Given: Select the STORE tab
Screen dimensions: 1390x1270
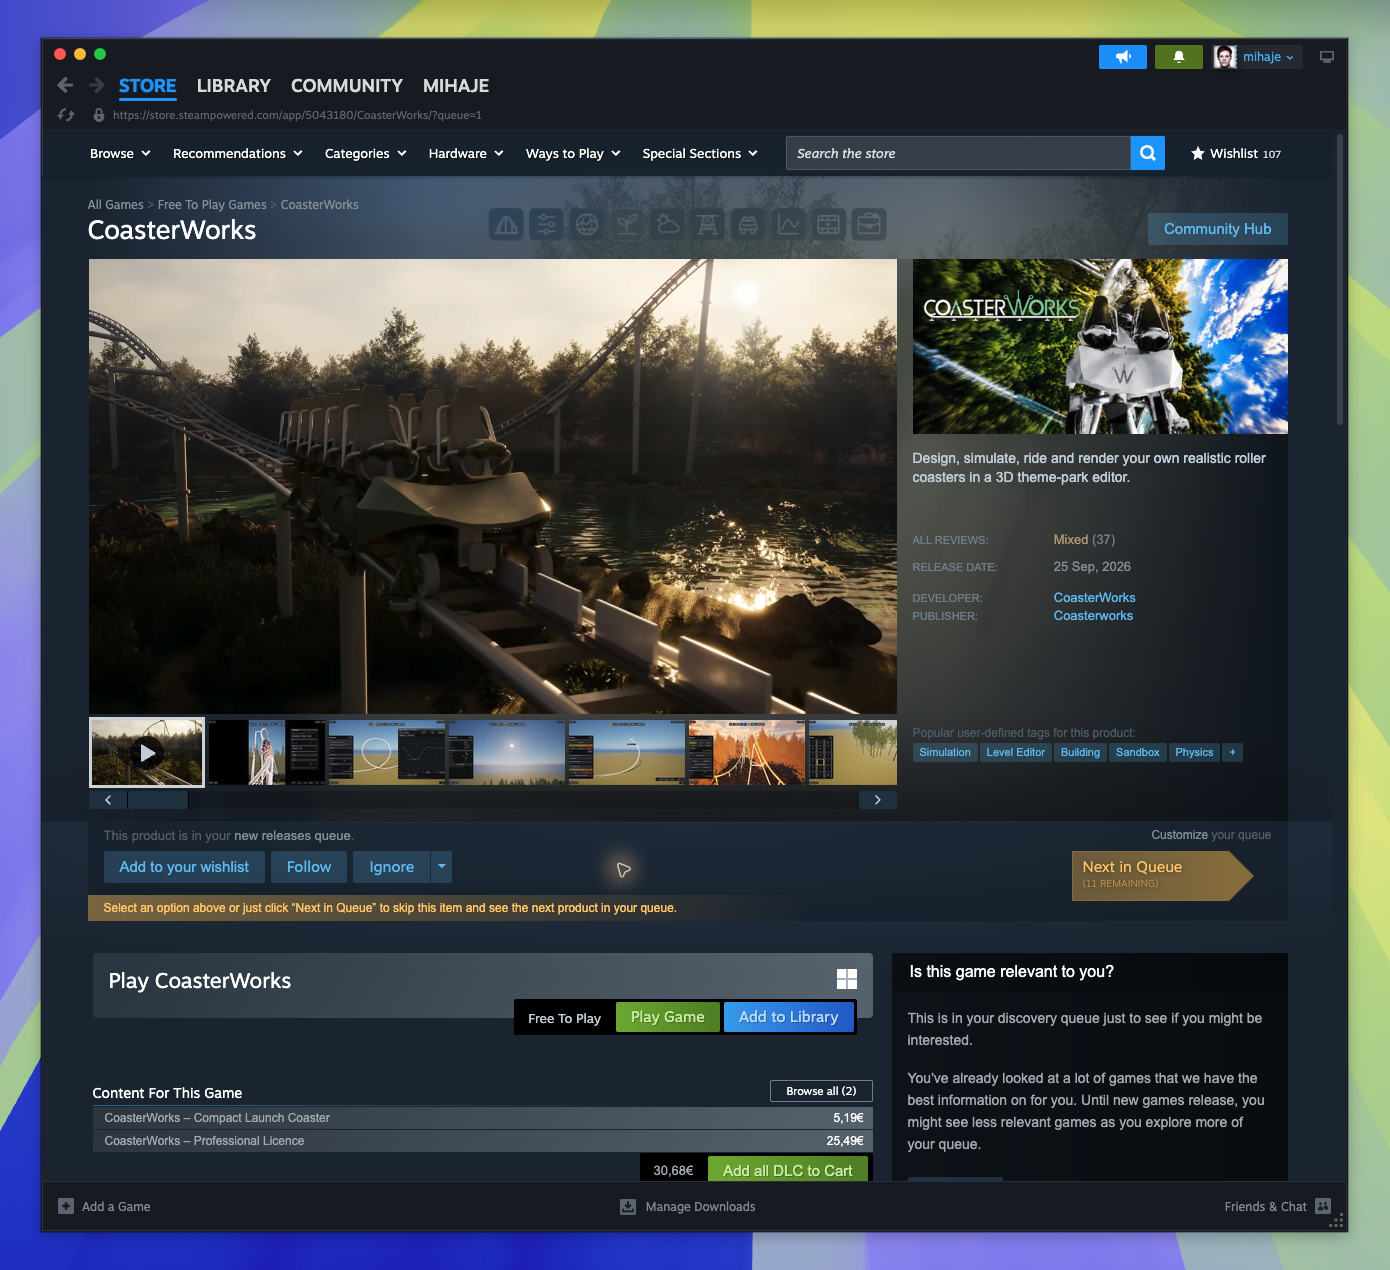Looking at the screenshot, I should click(148, 86).
